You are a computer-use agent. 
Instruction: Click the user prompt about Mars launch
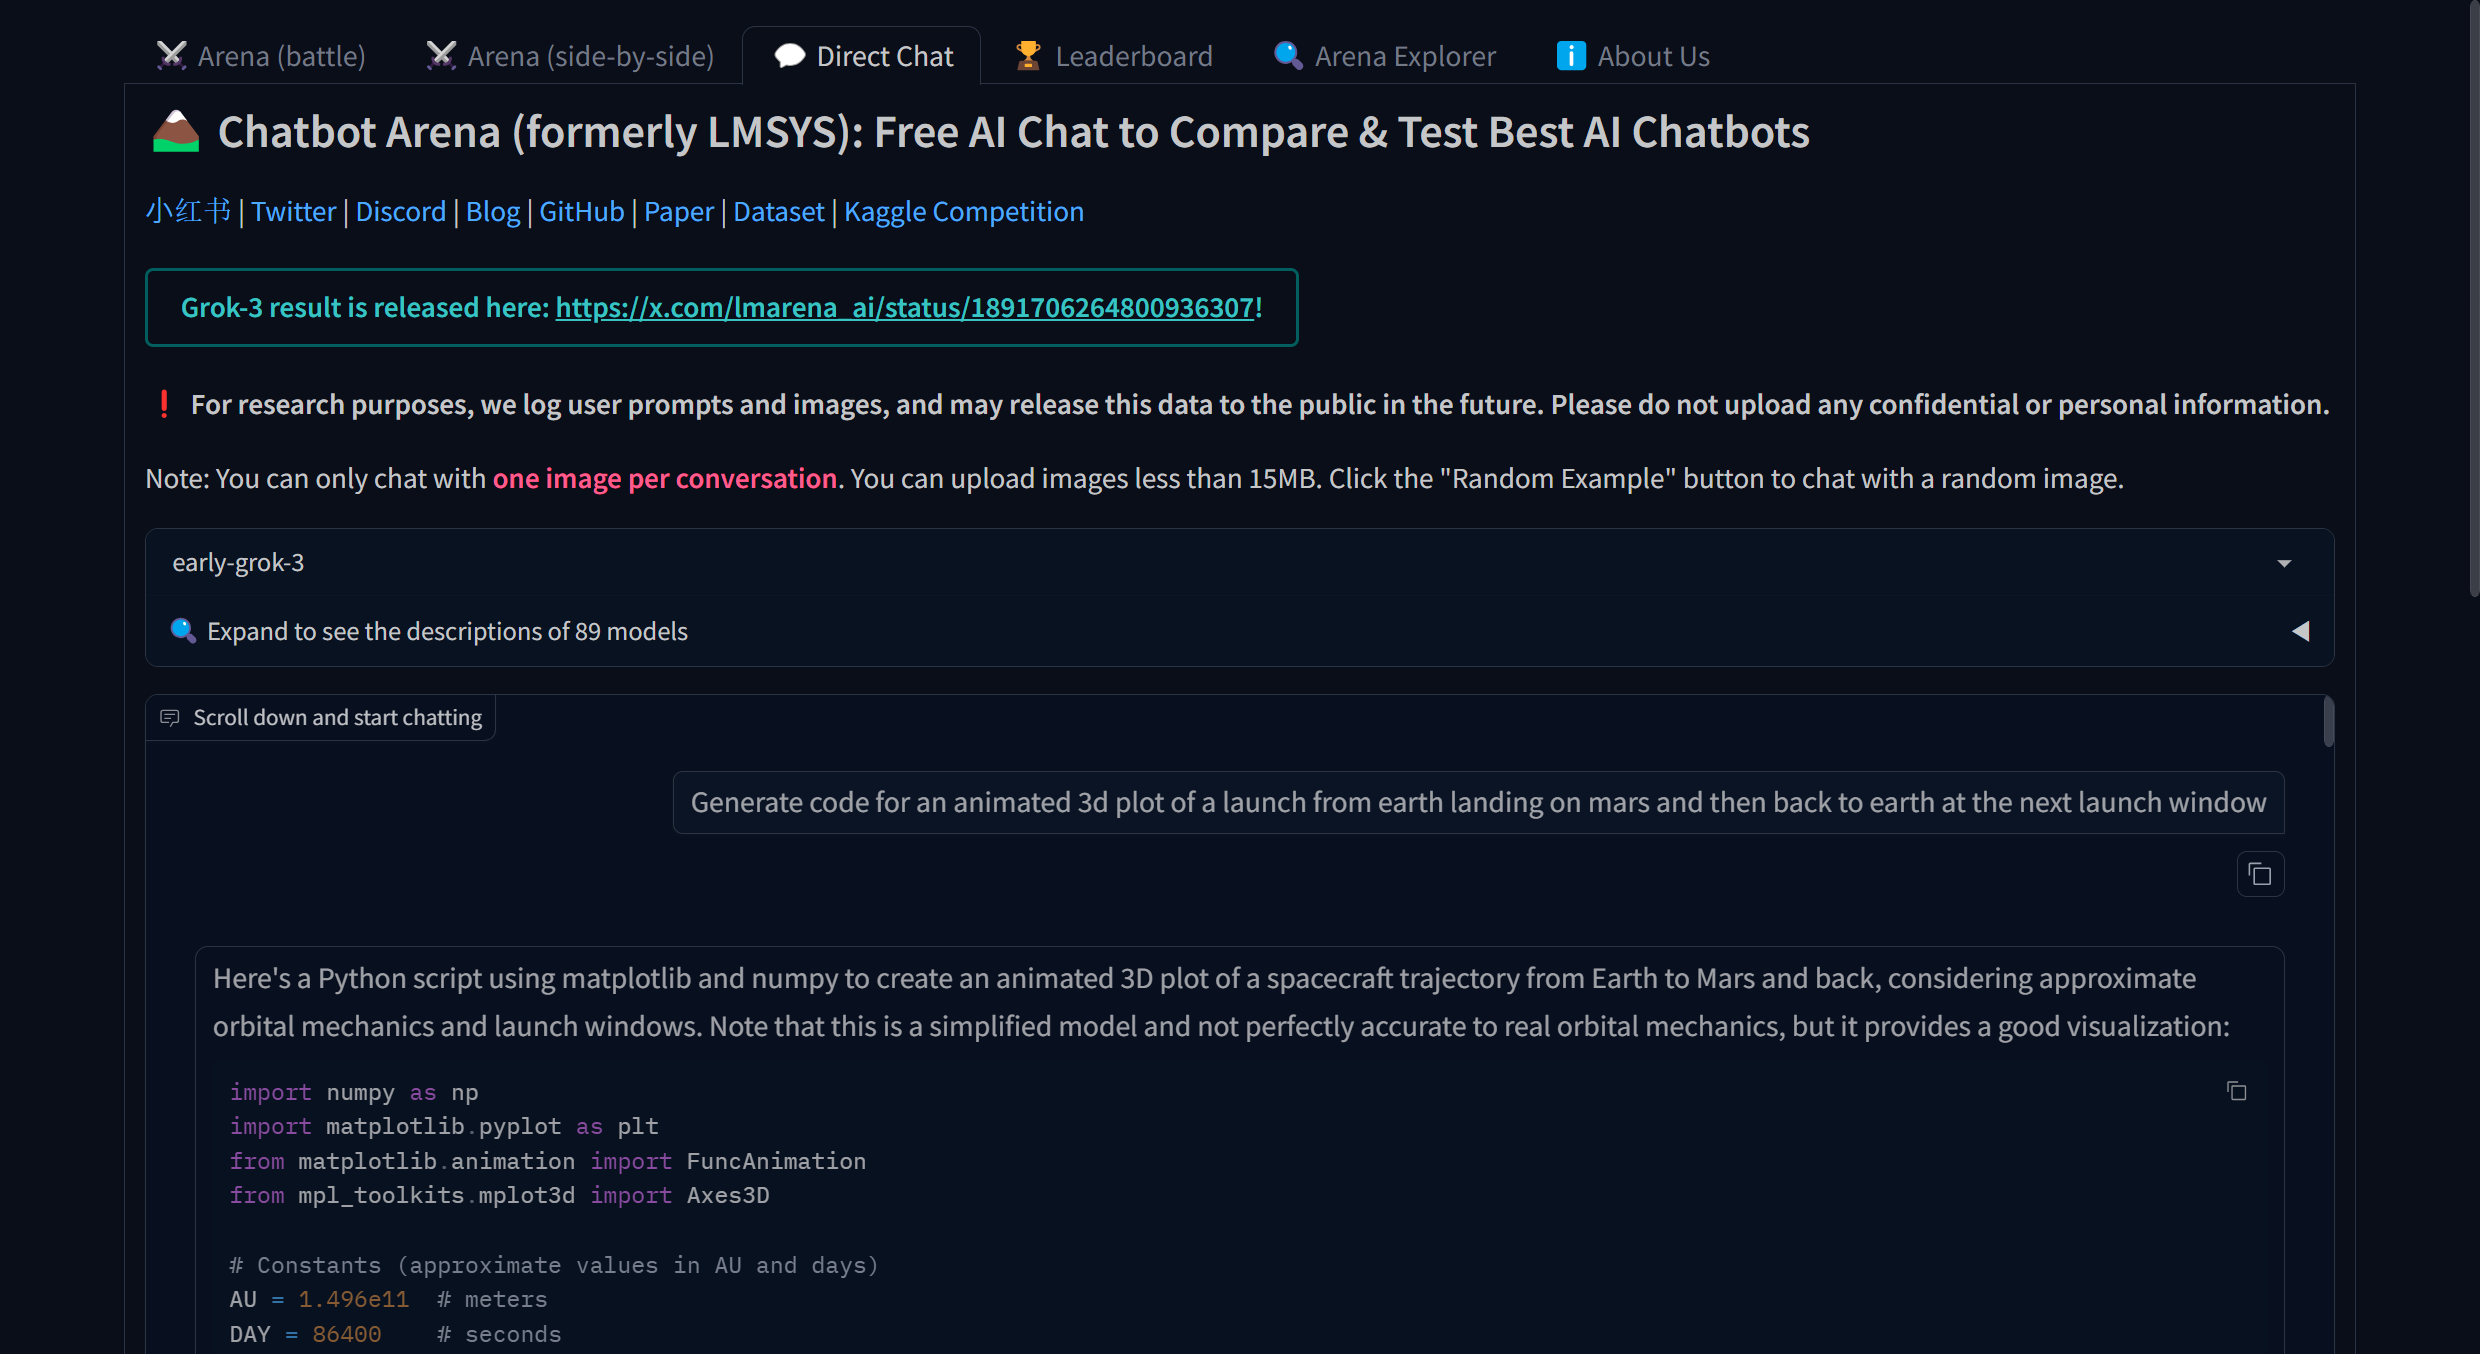(1478, 802)
